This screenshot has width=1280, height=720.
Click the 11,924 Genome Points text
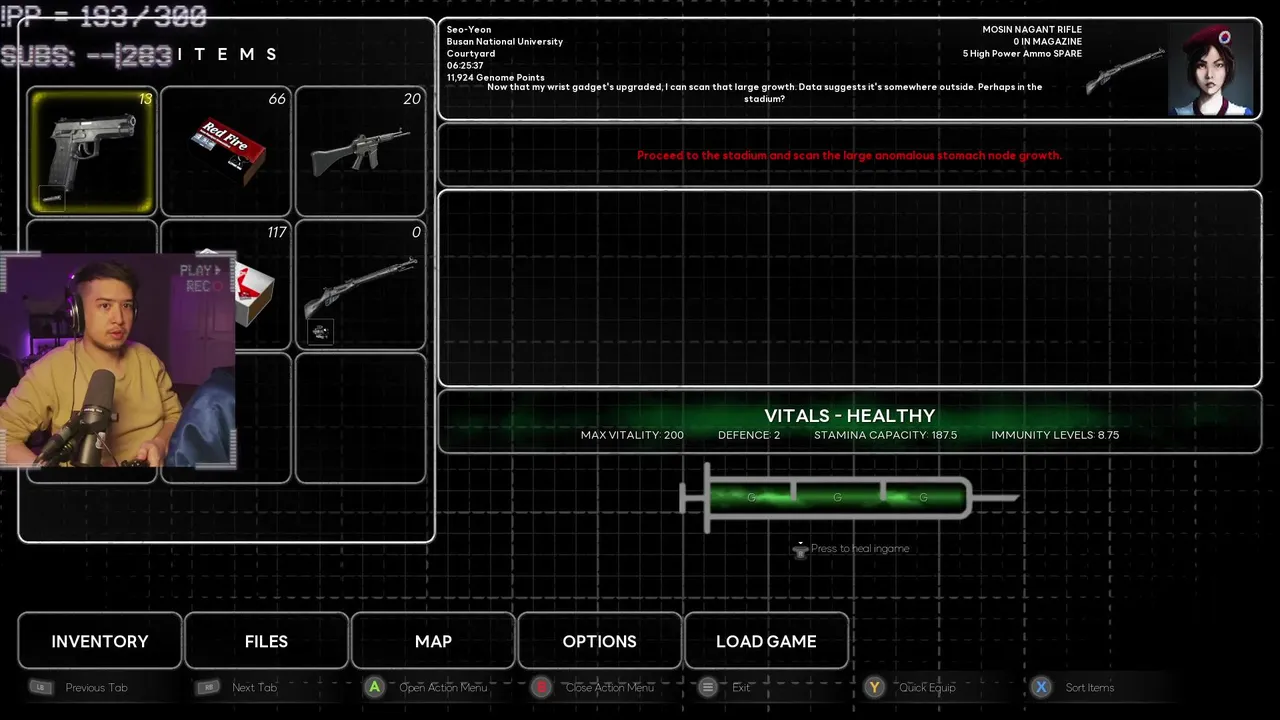pyautogui.click(x=496, y=78)
